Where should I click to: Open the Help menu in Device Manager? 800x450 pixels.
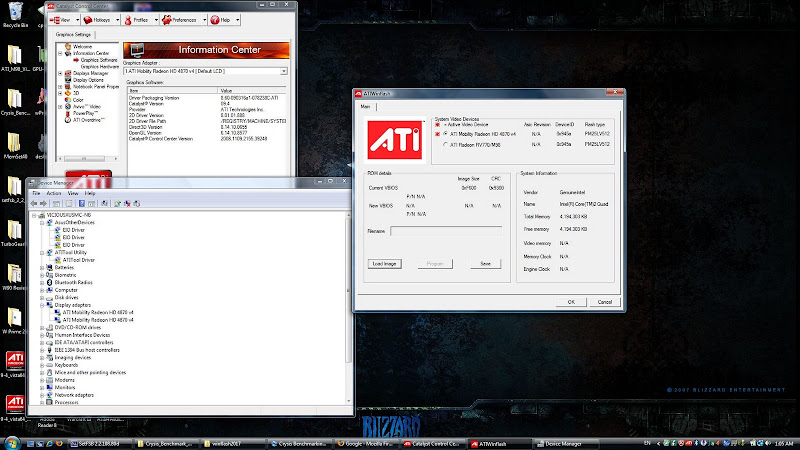pos(90,193)
